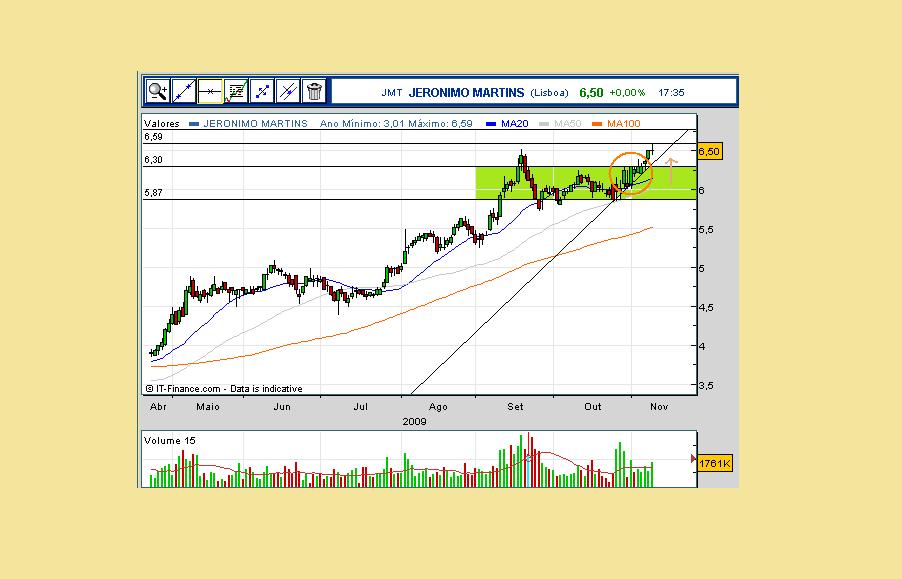Image resolution: width=902 pixels, height=579 pixels.
Task: Click the Valores panel label
Action: click(x=162, y=124)
